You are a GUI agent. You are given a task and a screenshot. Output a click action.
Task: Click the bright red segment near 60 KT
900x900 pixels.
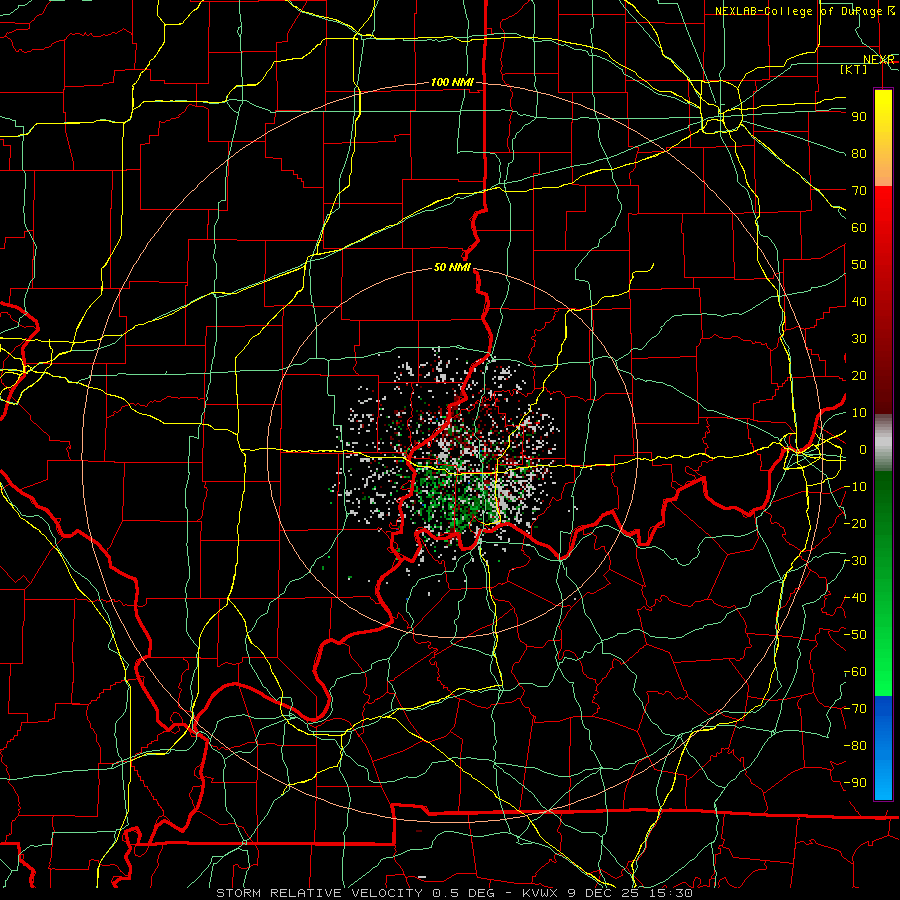coord(883,218)
